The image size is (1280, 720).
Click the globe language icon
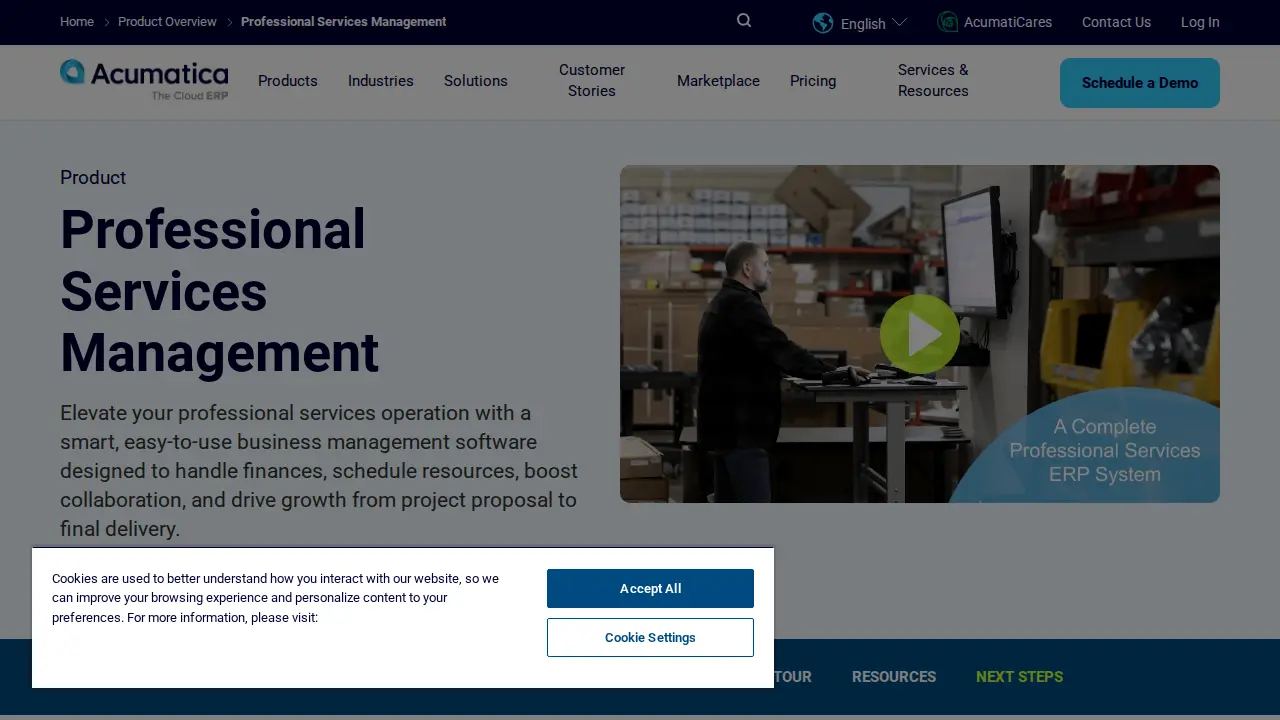(x=823, y=23)
